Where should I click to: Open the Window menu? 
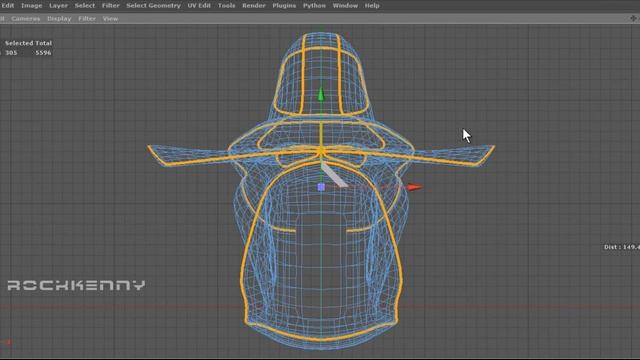(x=345, y=6)
